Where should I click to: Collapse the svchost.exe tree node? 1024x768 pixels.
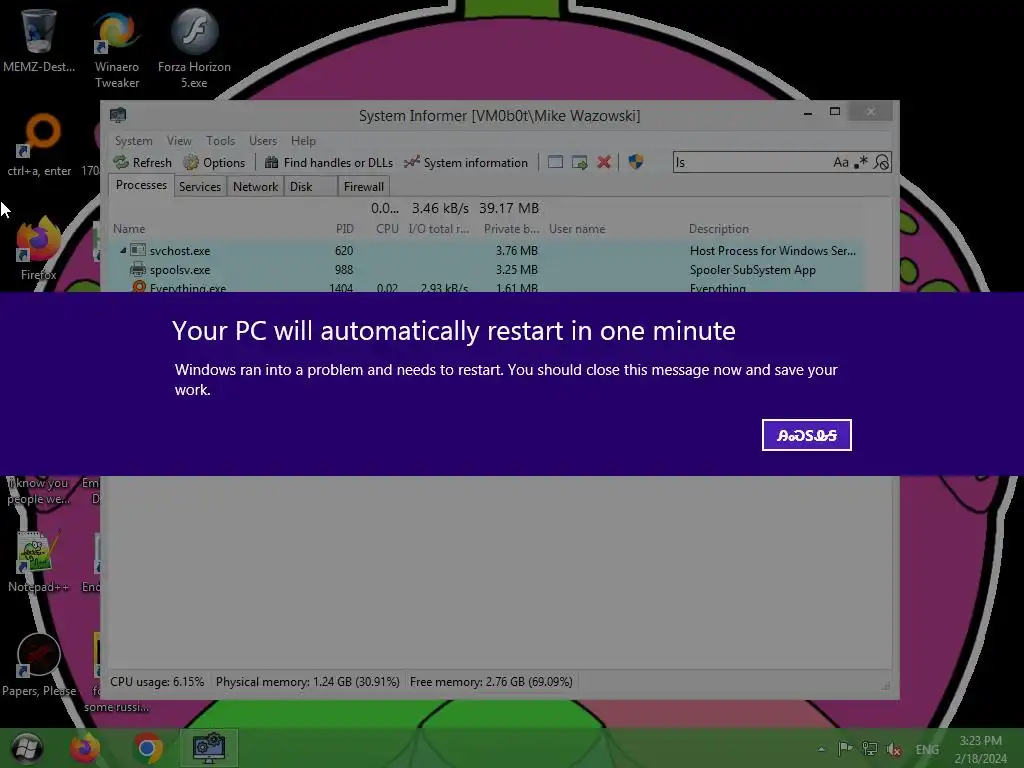point(123,250)
